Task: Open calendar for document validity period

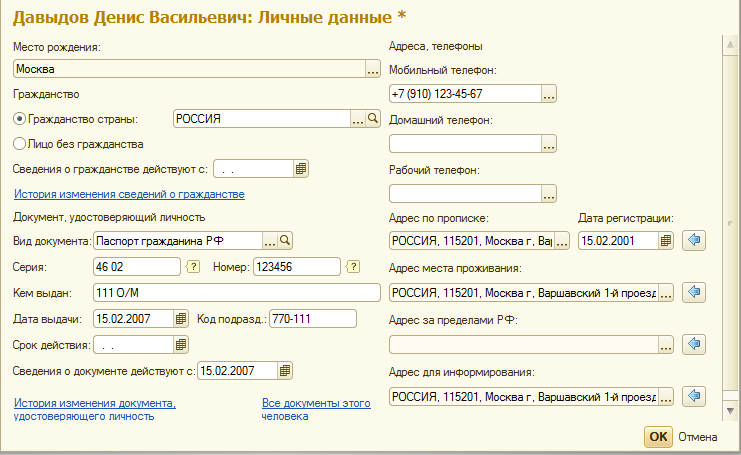Action: pos(181,345)
